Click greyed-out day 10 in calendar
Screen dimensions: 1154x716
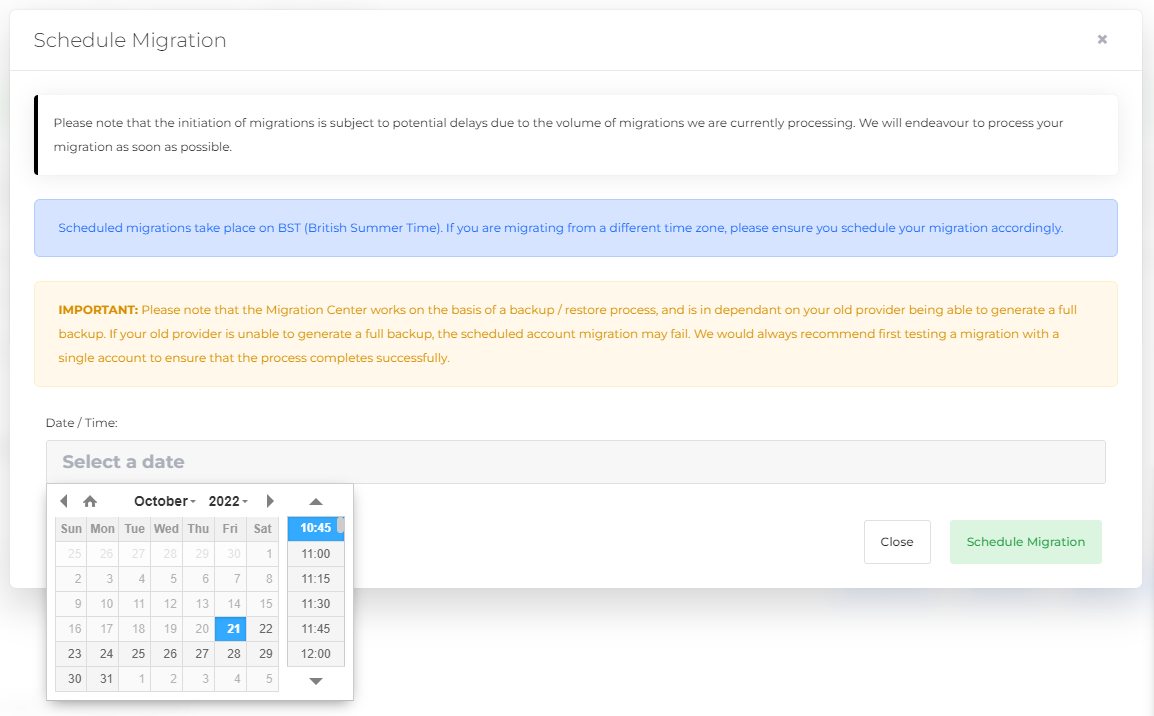[x=103, y=603]
